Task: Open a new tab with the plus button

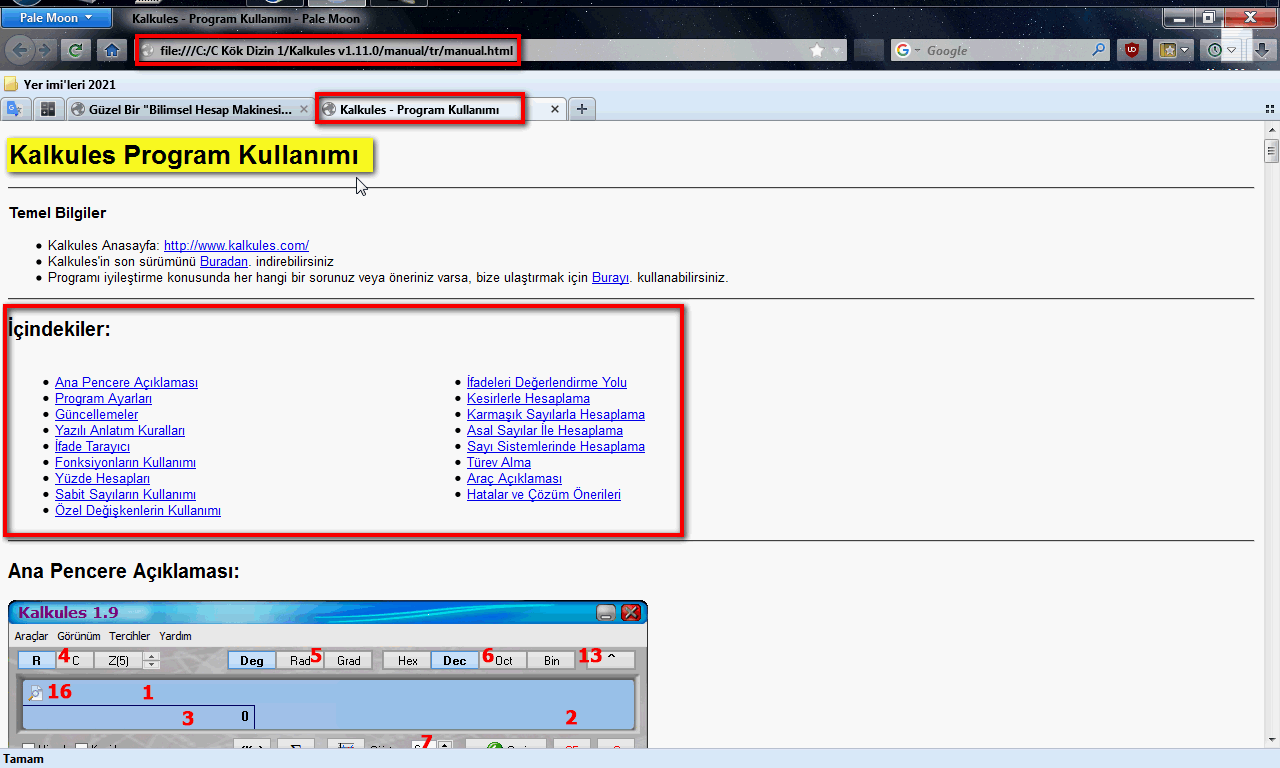Action: tap(582, 109)
